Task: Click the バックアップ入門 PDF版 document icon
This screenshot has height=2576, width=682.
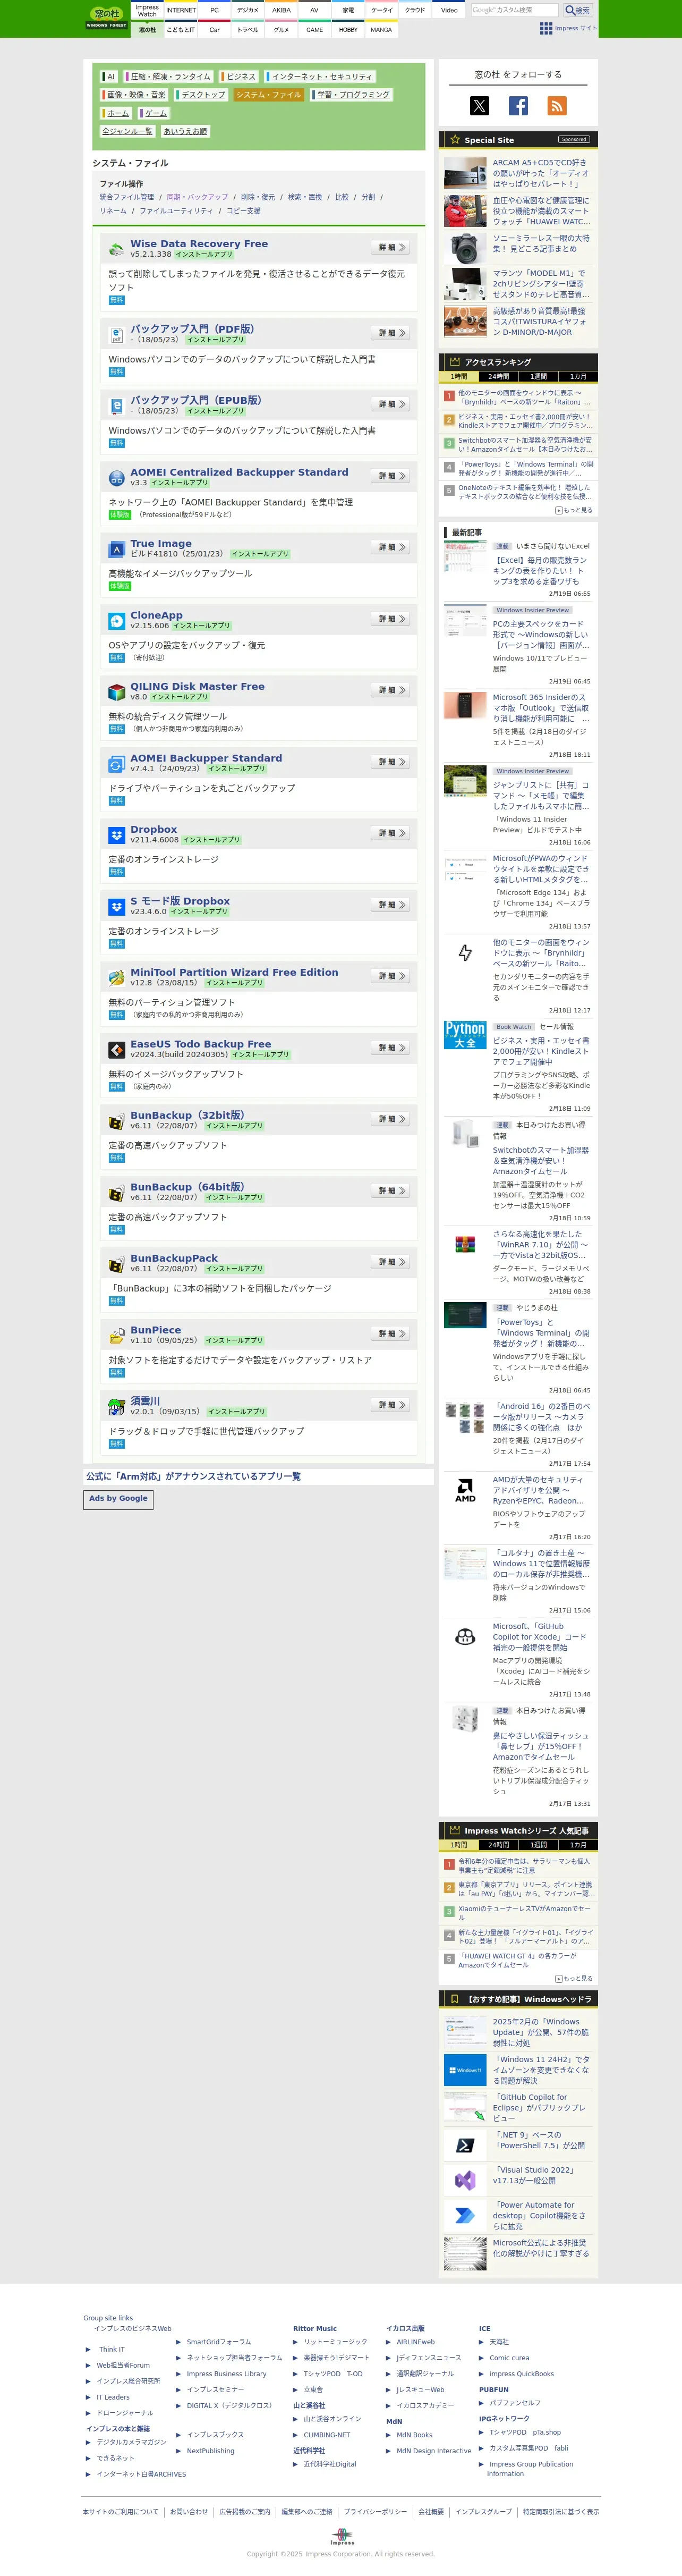Action: [117, 334]
